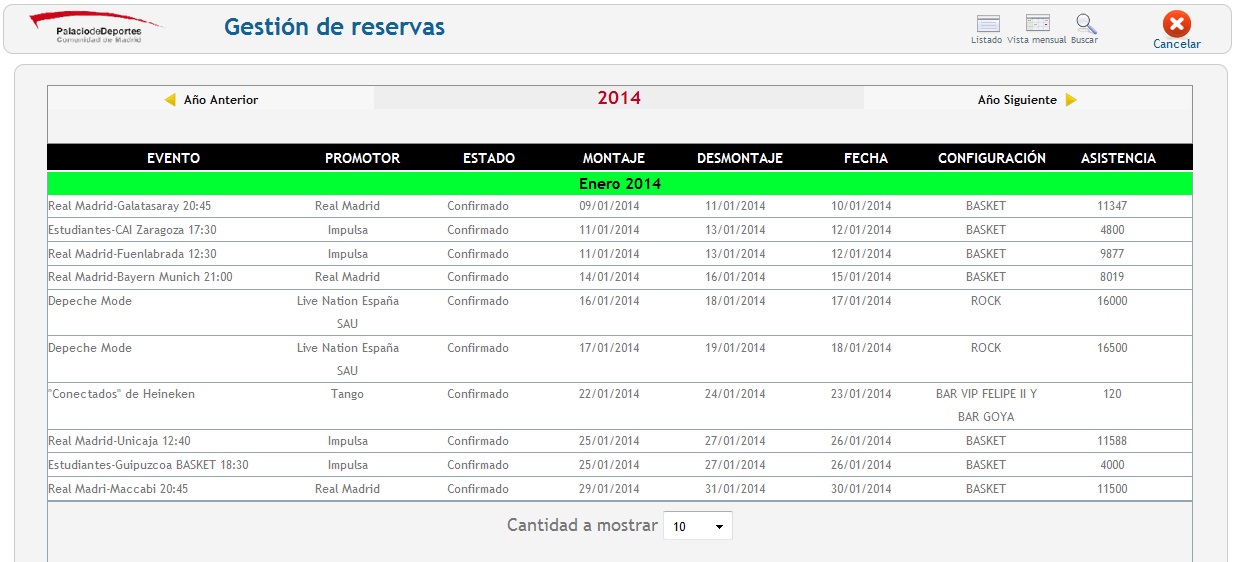Sort by the CONFIGURACIÓN column header

[992, 158]
